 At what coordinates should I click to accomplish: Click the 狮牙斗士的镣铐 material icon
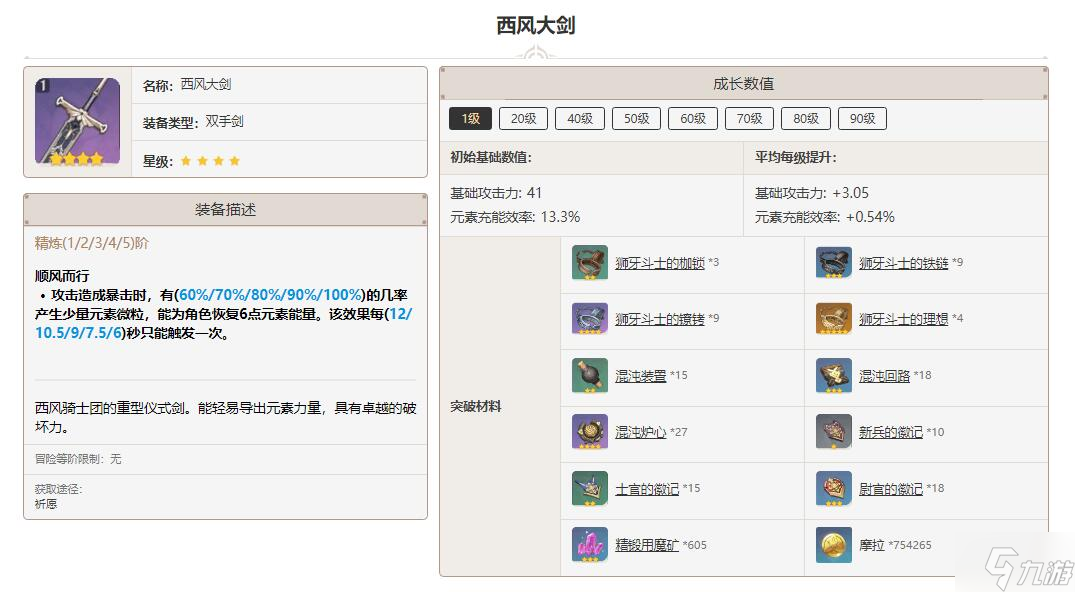tap(590, 319)
